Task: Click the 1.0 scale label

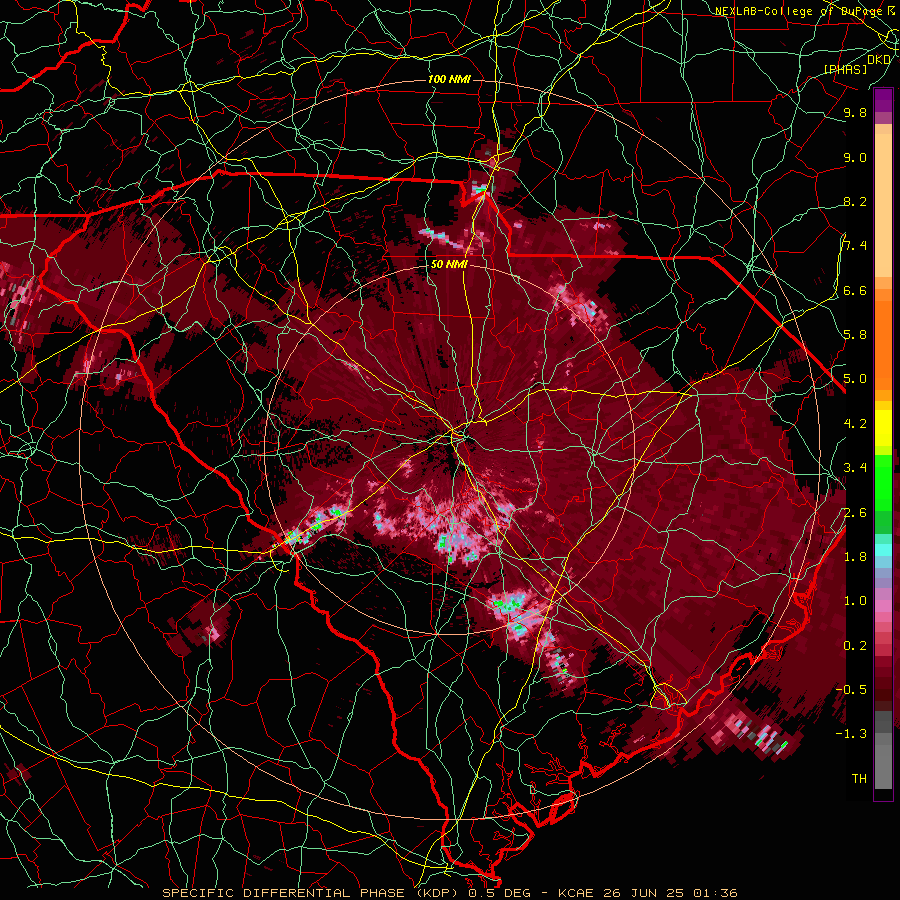Action: (855, 600)
